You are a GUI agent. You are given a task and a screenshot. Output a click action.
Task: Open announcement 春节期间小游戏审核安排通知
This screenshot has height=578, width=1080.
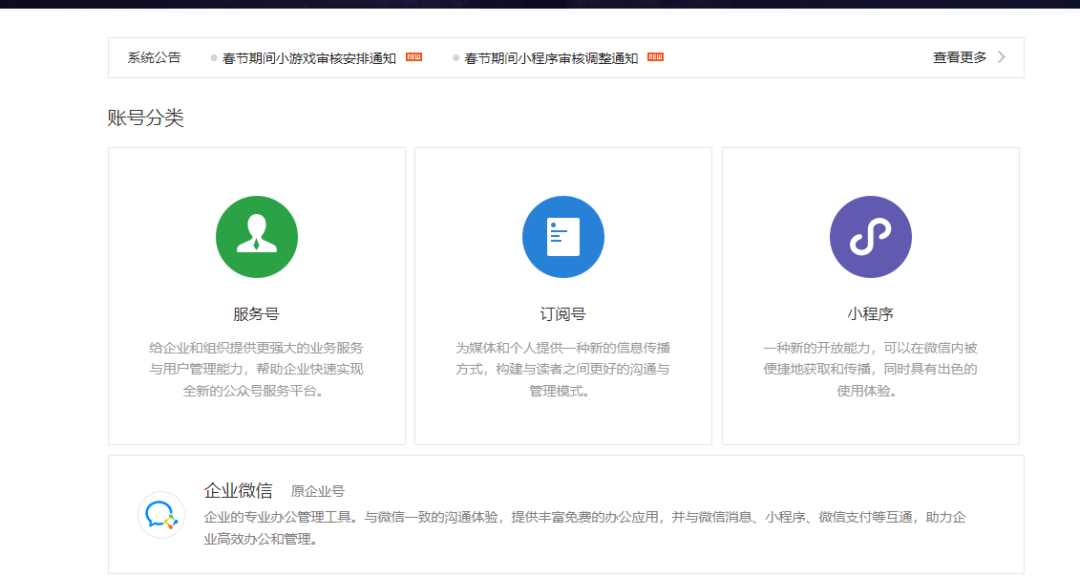click(309, 58)
